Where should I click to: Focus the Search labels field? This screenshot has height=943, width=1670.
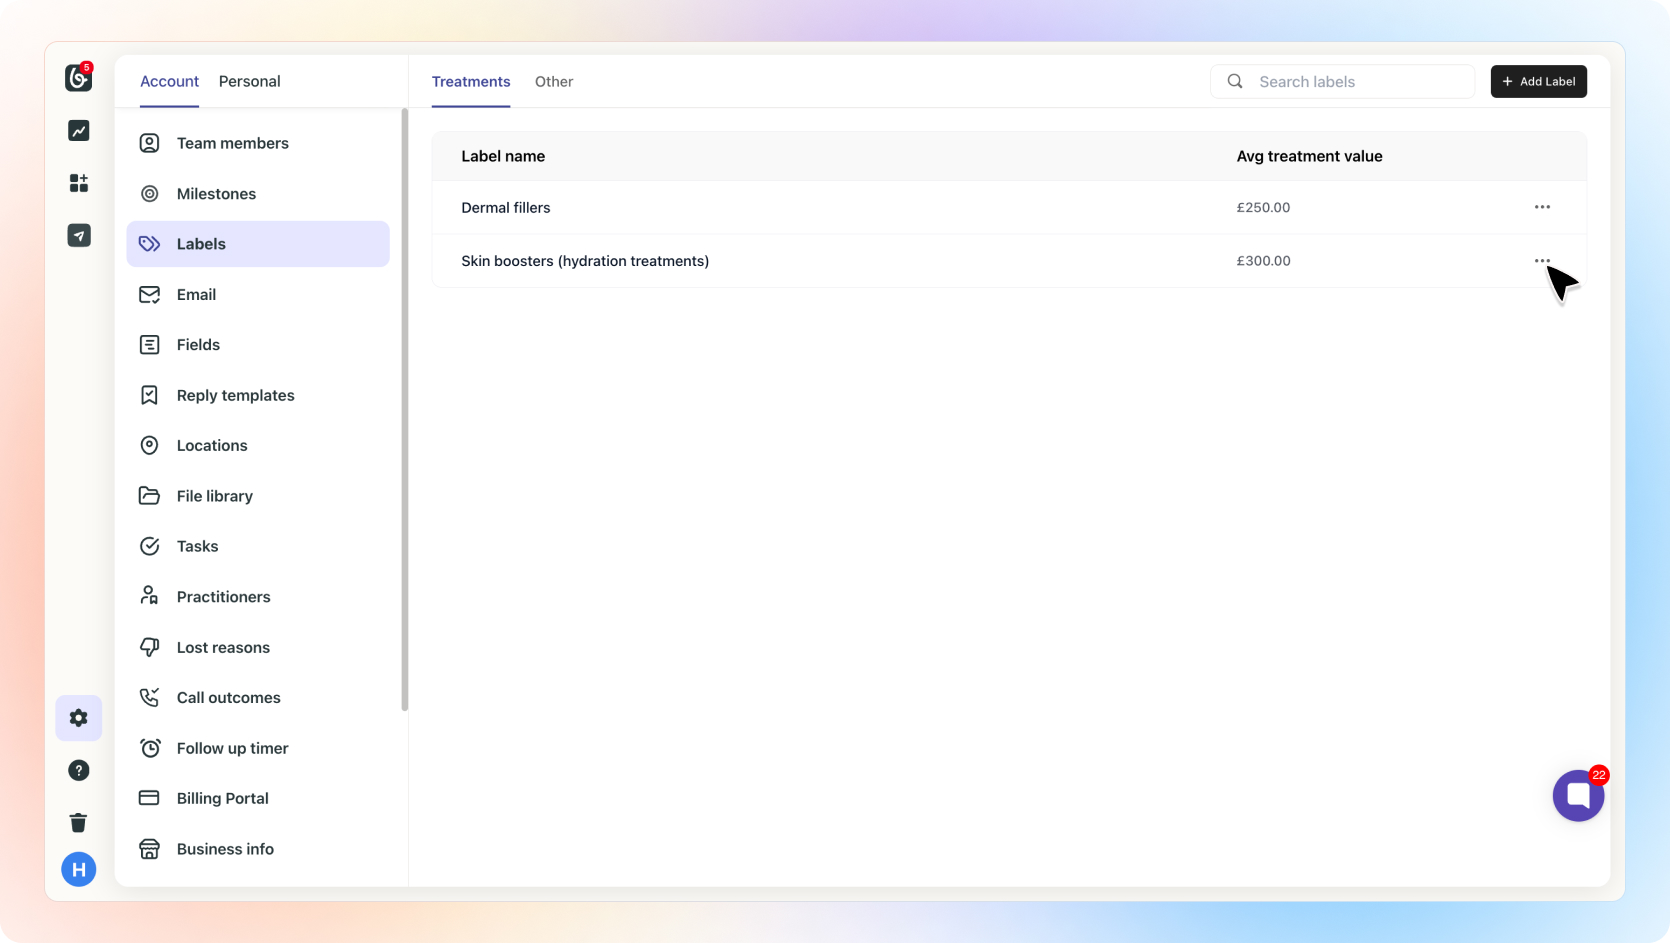coord(1342,82)
